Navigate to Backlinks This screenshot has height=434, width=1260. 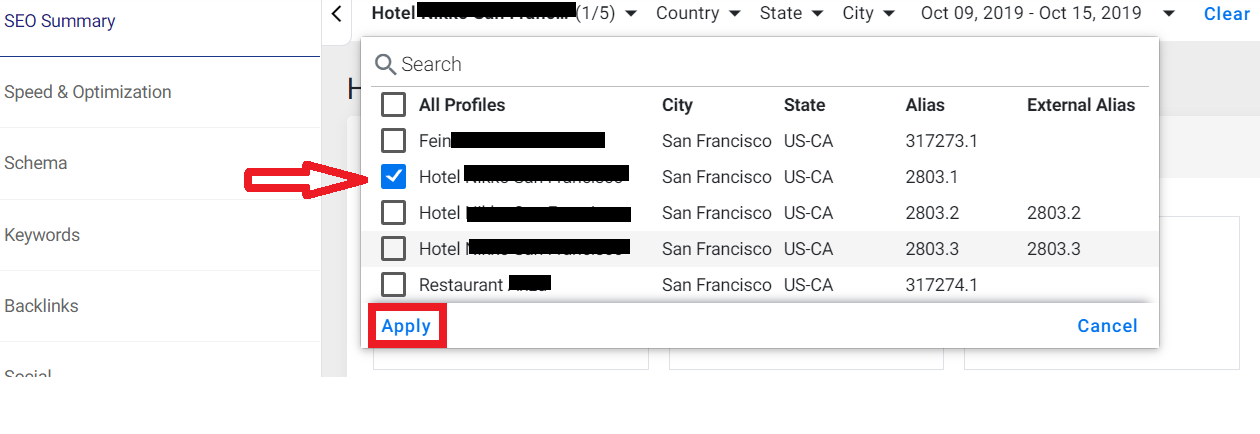(41, 306)
